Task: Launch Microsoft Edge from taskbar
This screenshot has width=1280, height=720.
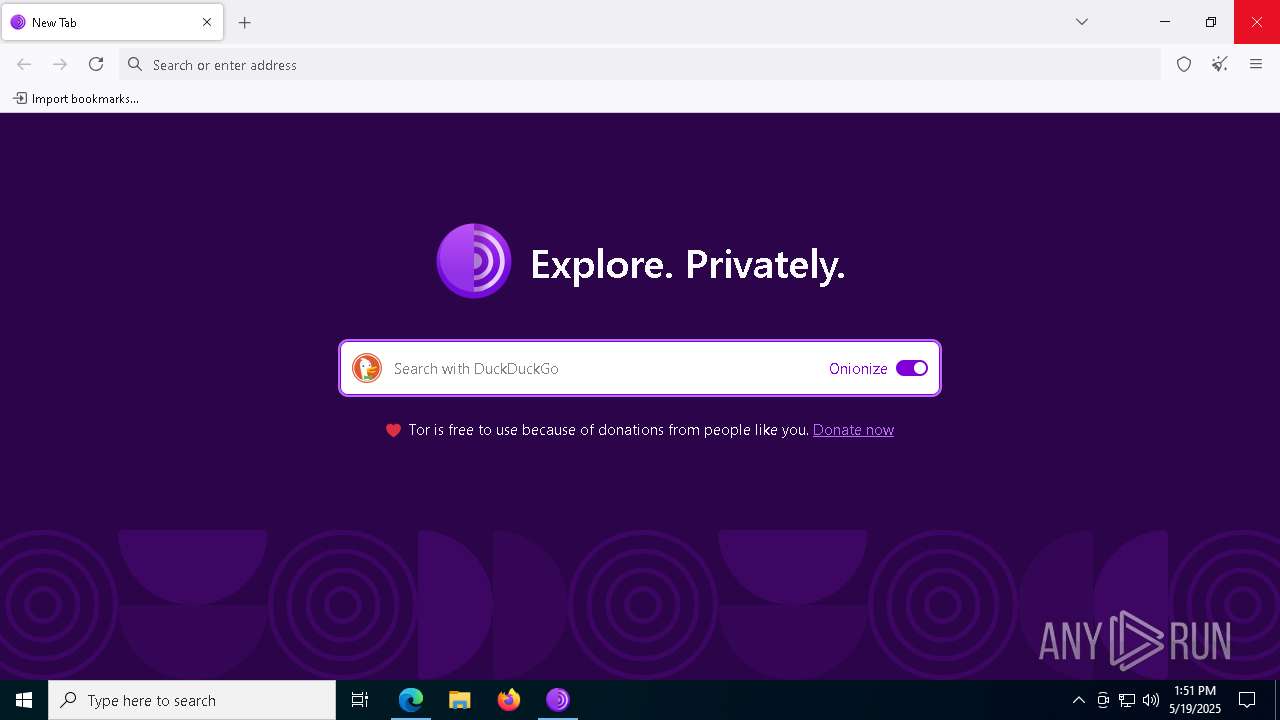Action: tap(411, 700)
